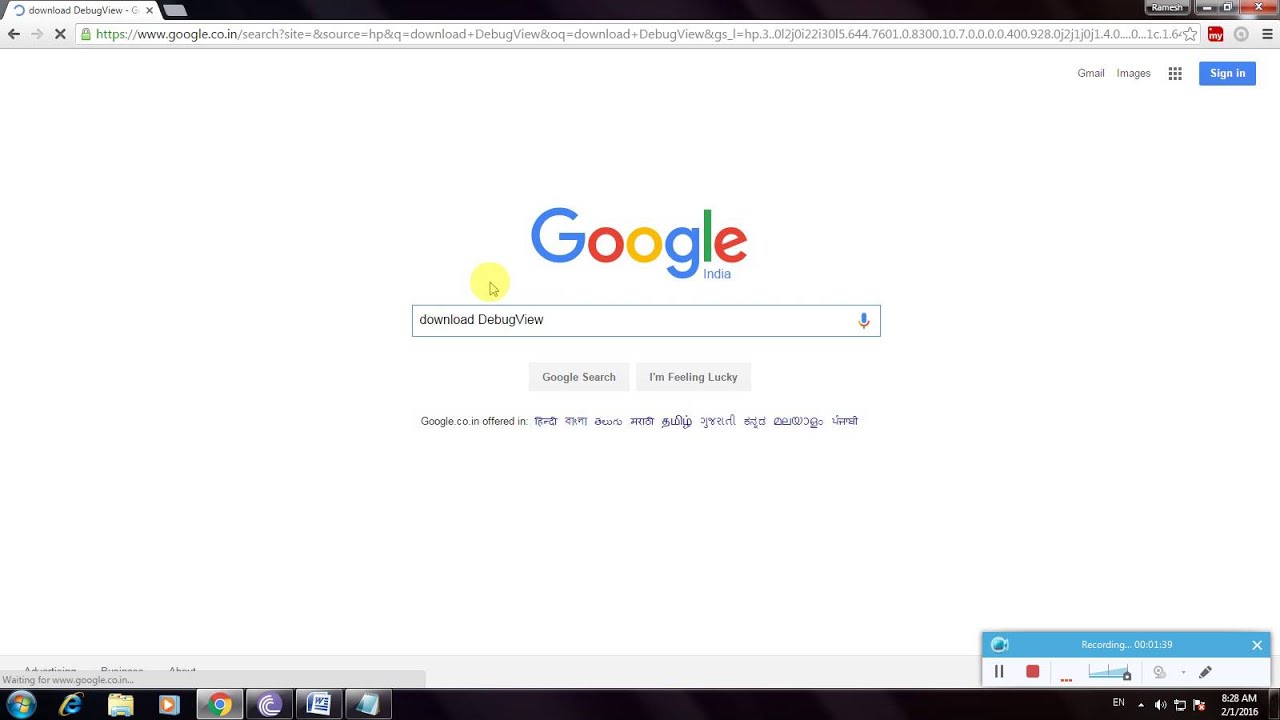
Task: Click the recorder webcam icon
Action: coord(1160,672)
